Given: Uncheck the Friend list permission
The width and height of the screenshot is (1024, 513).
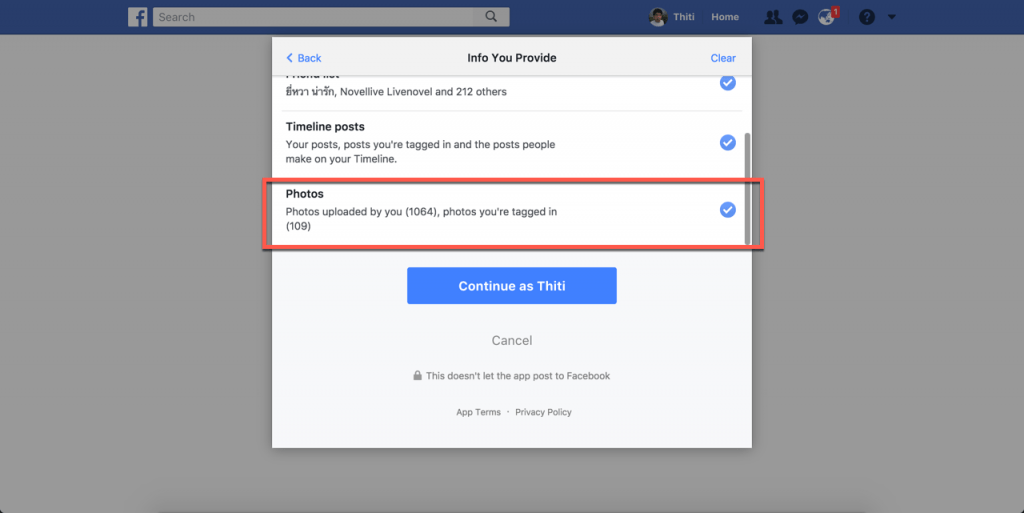Looking at the screenshot, I should pos(728,83).
